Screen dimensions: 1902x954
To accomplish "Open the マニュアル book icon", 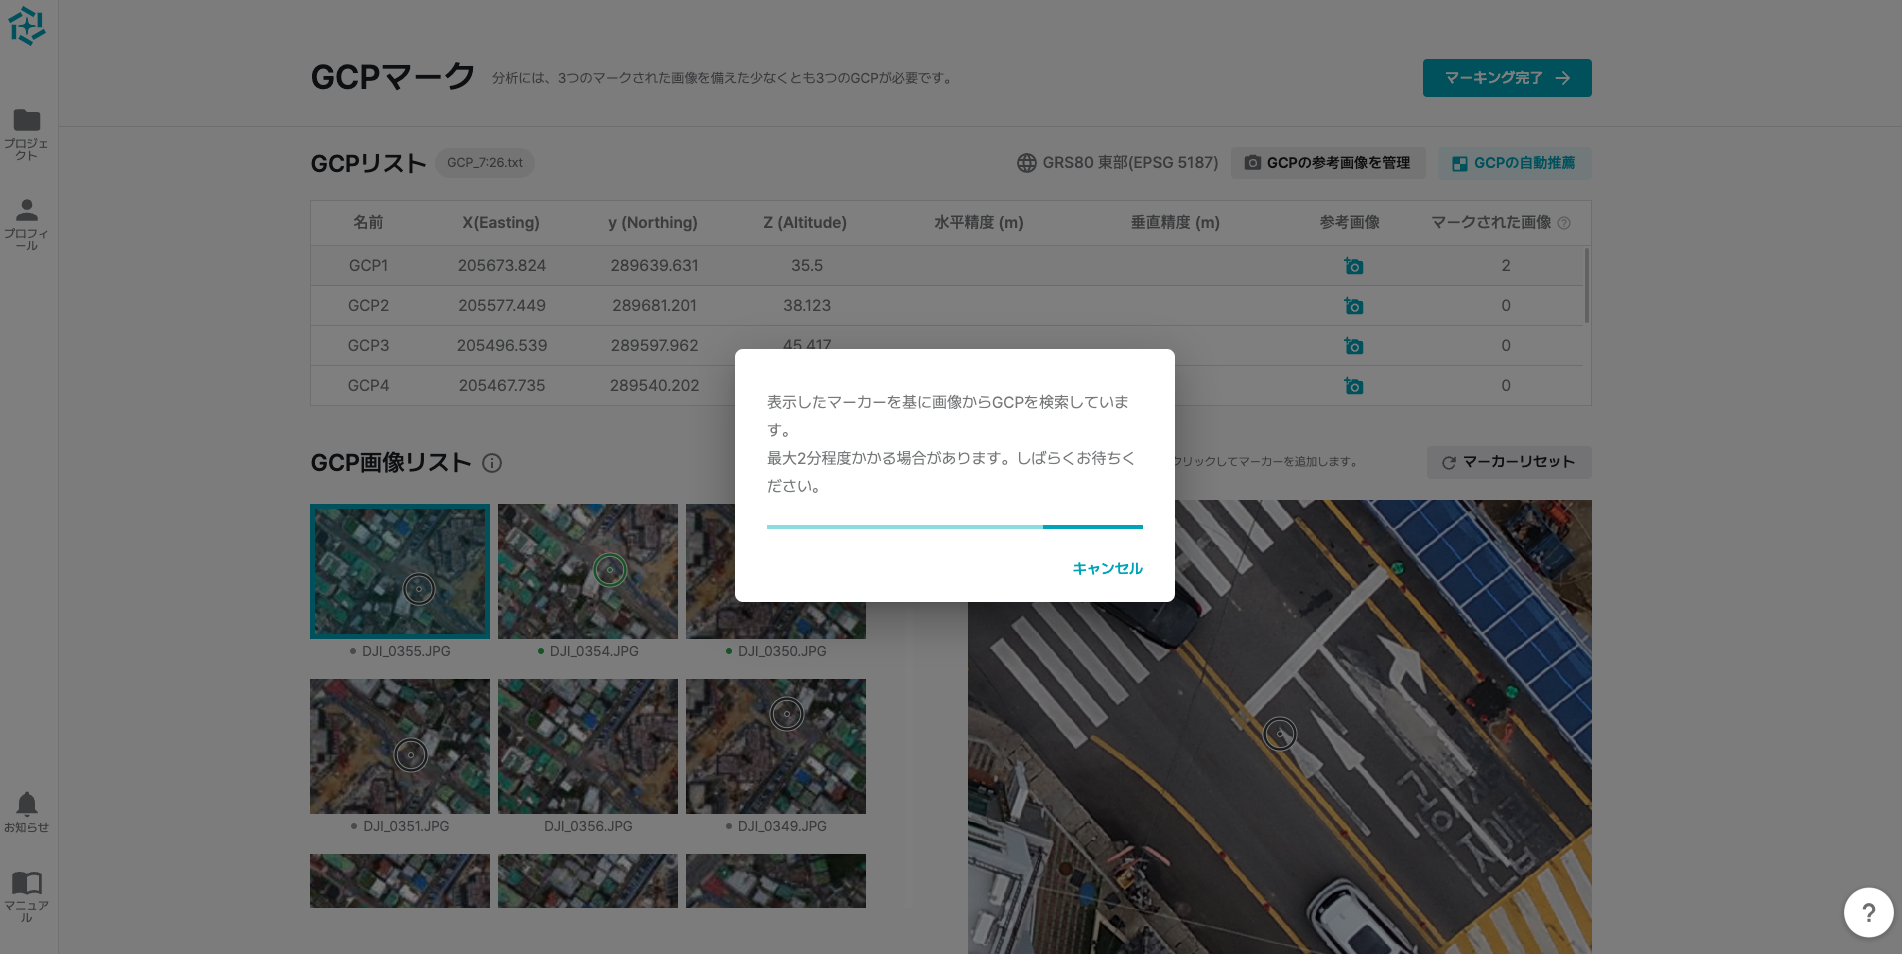I will click(27, 883).
